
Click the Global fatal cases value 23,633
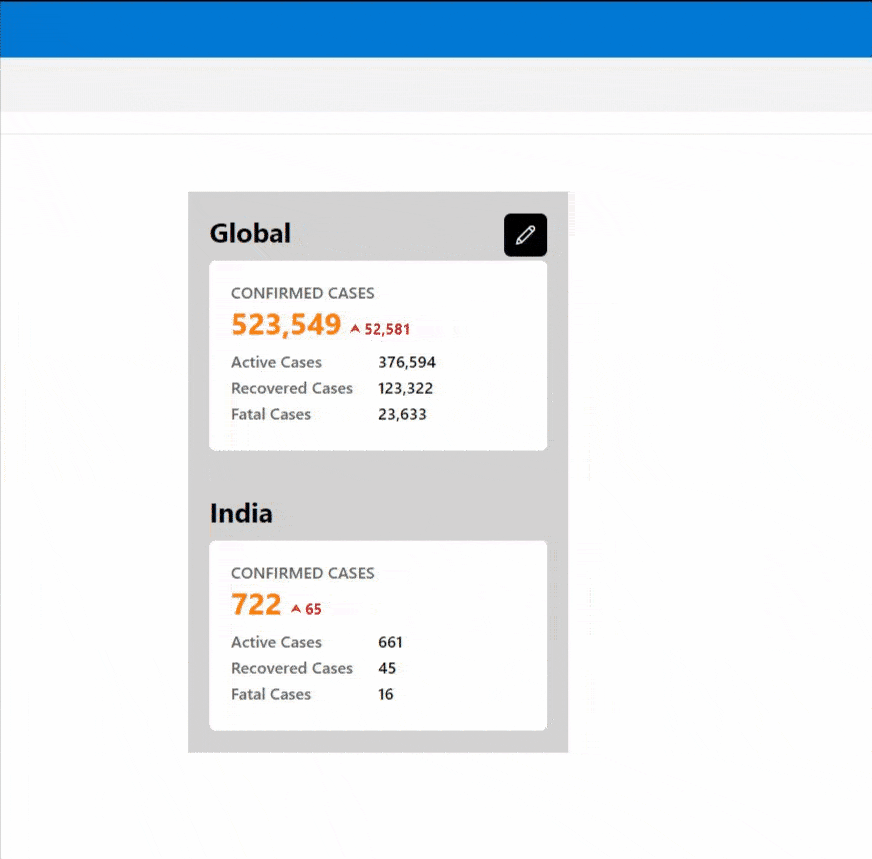point(402,415)
